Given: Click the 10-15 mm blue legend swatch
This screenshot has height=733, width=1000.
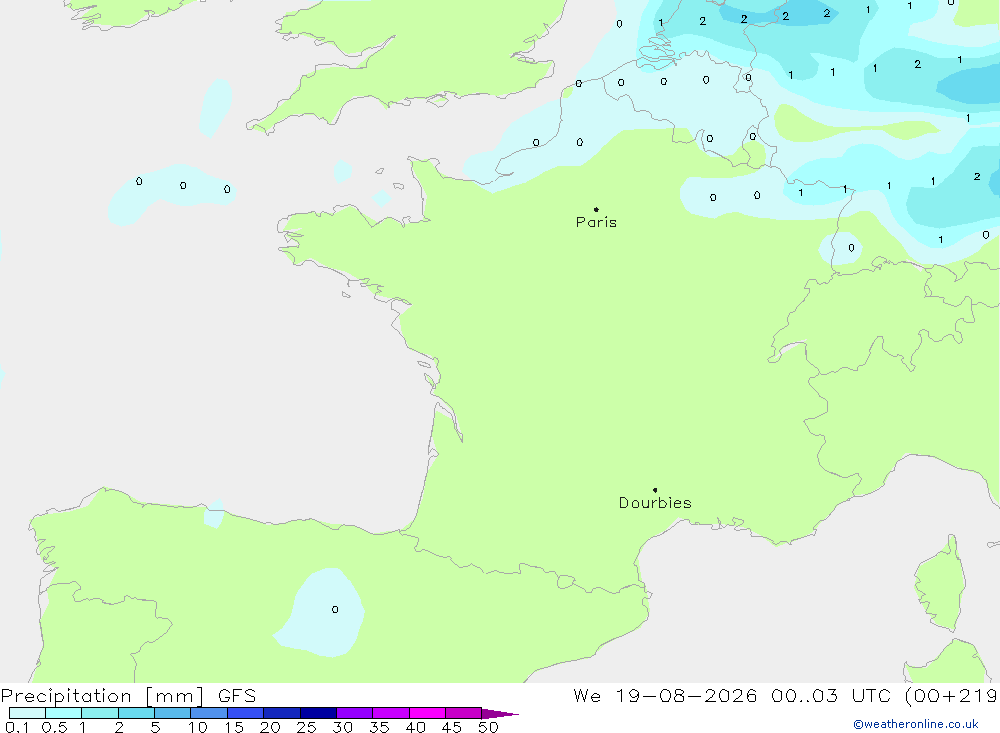Looking at the screenshot, I should [209, 713].
